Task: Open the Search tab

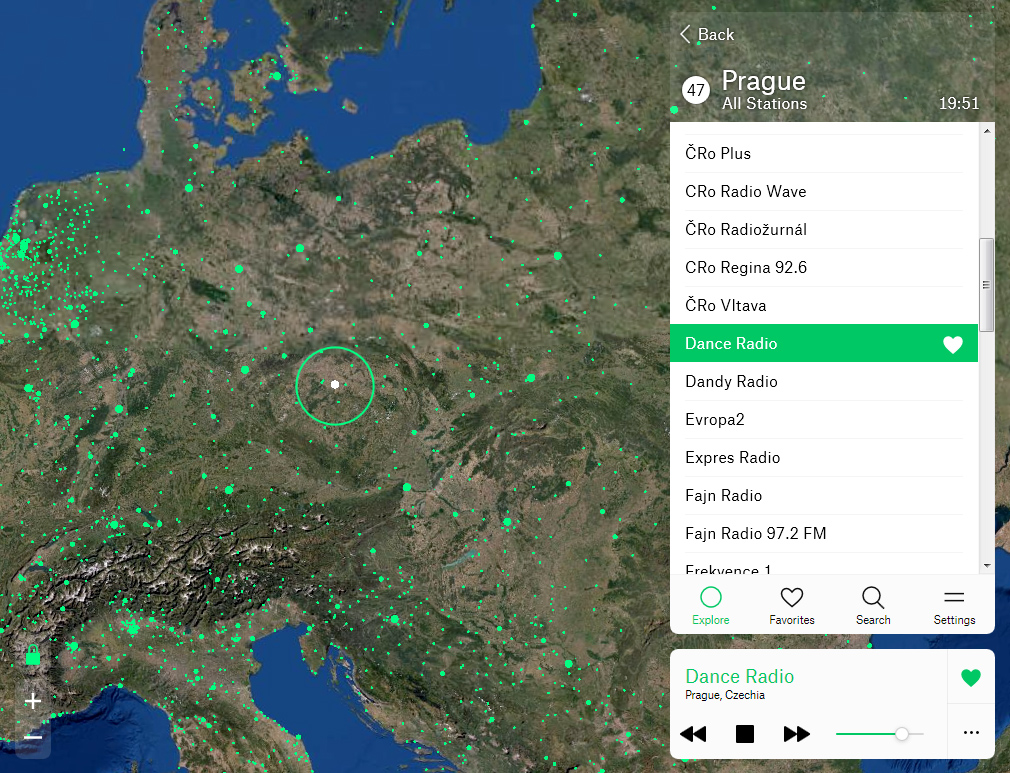Action: point(873,606)
